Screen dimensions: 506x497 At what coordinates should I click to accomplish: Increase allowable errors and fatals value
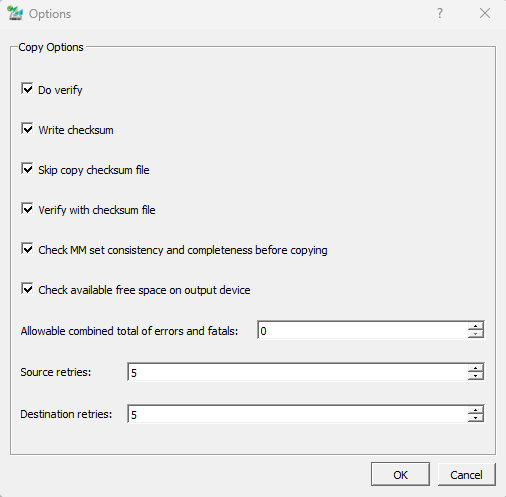coord(476,326)
